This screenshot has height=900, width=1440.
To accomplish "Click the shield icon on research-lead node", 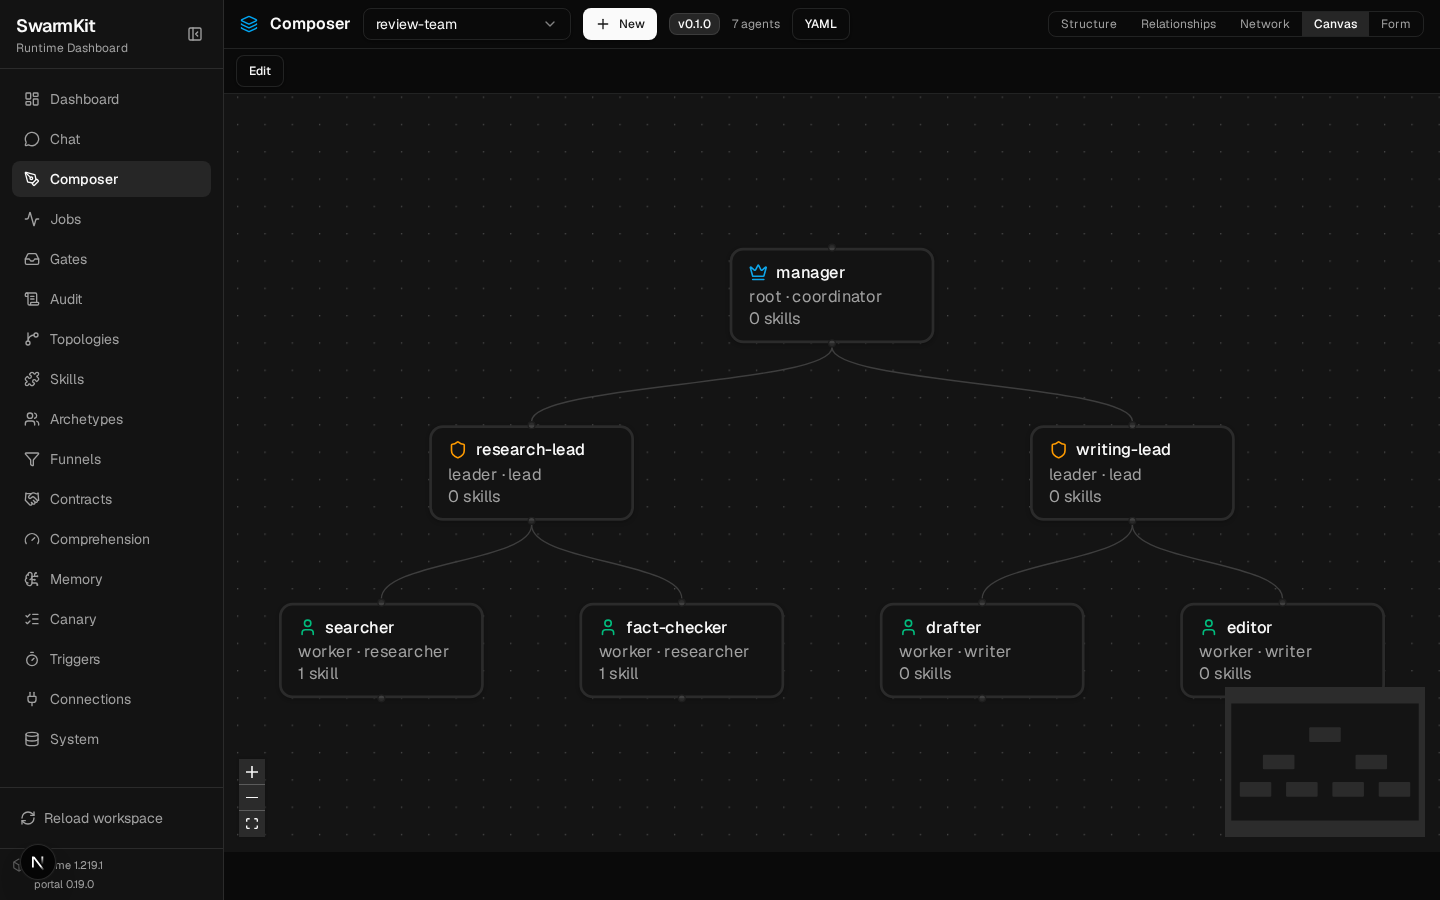I will click(458, 450).
